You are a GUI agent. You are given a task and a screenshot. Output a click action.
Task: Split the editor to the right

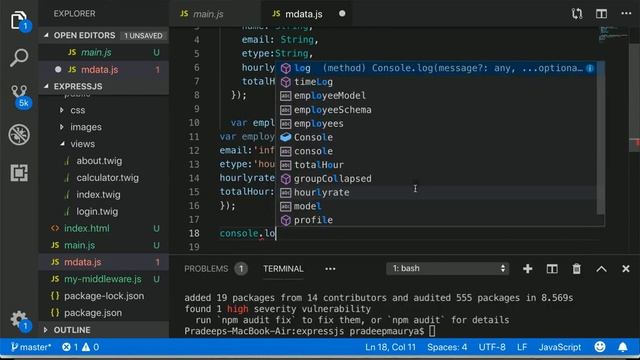click(601, 13)
